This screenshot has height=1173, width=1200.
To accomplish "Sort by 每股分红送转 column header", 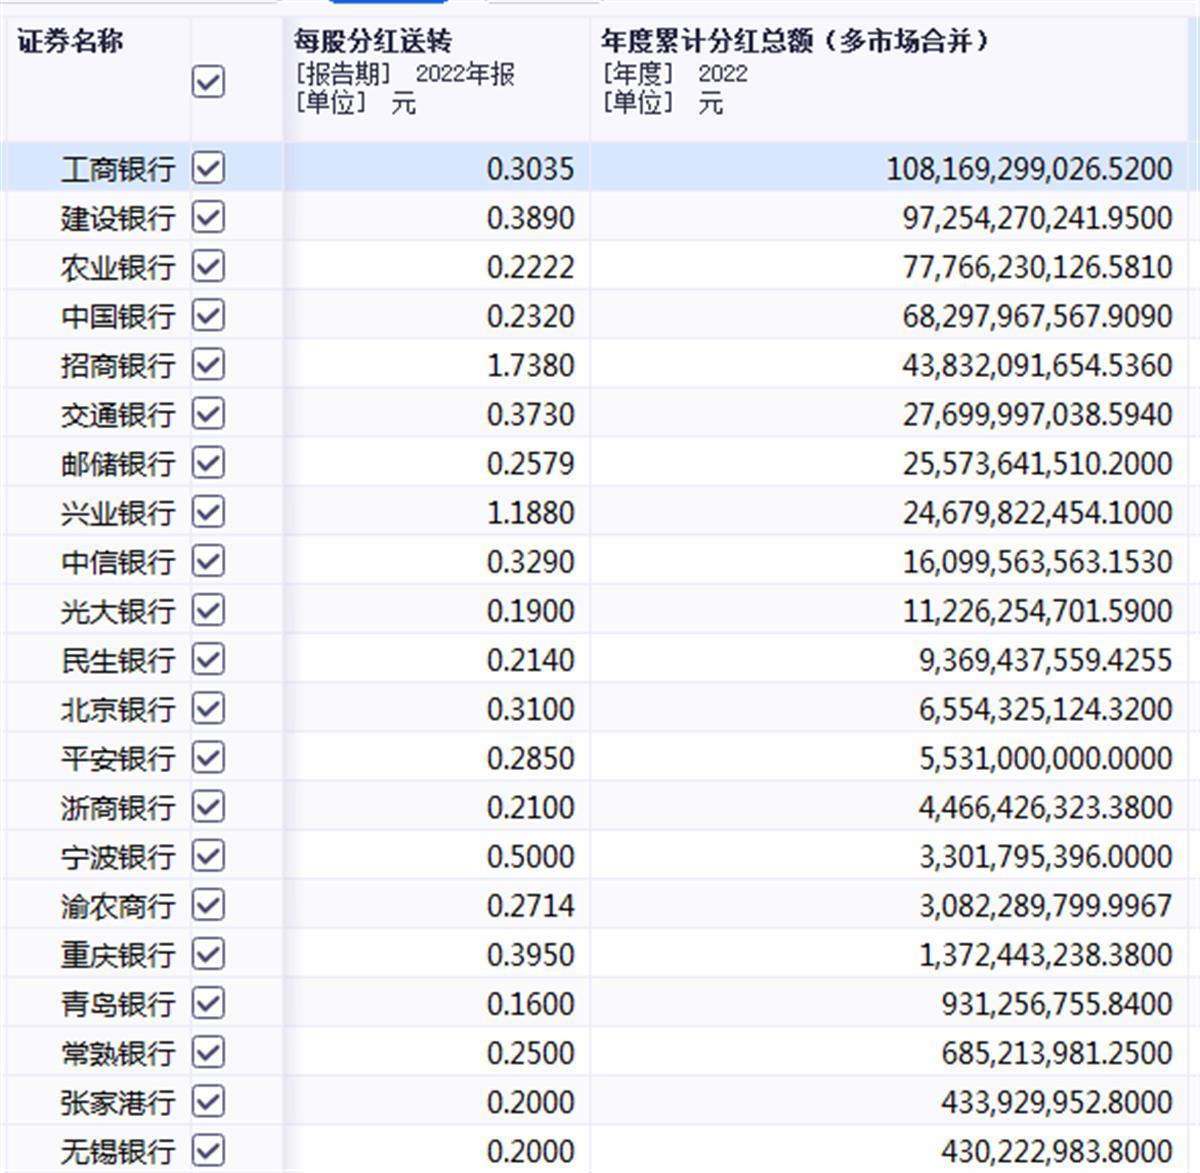I will [373, 42].
